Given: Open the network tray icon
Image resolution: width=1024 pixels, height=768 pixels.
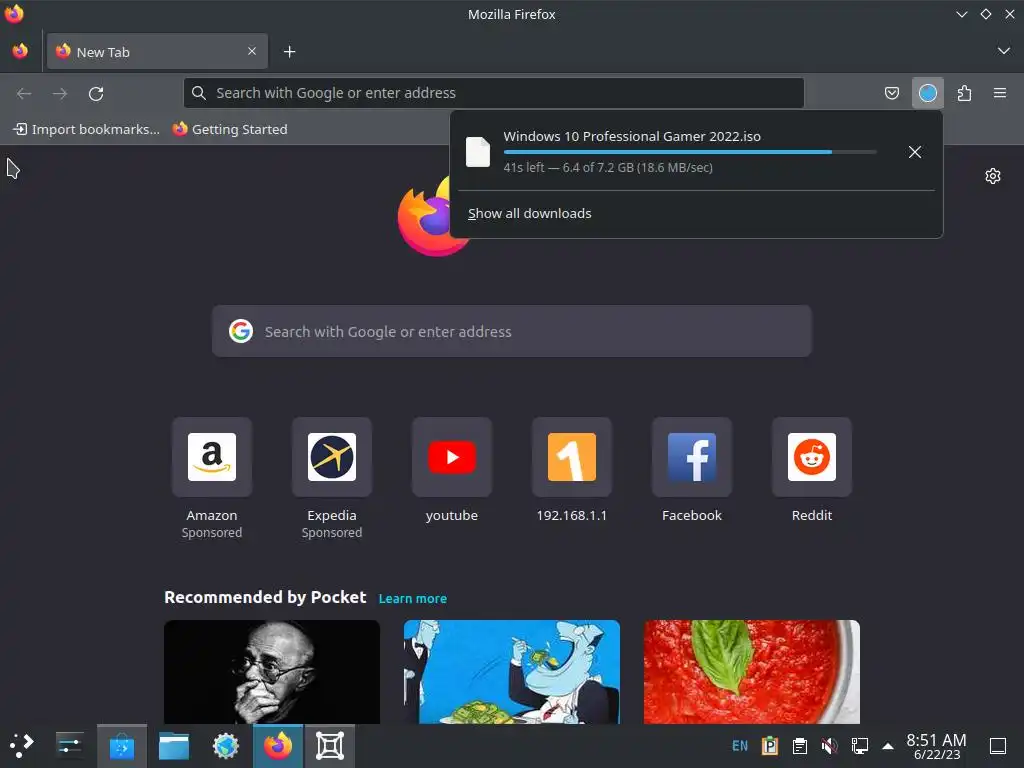Looking at the screenshot, I should [859, 746].
